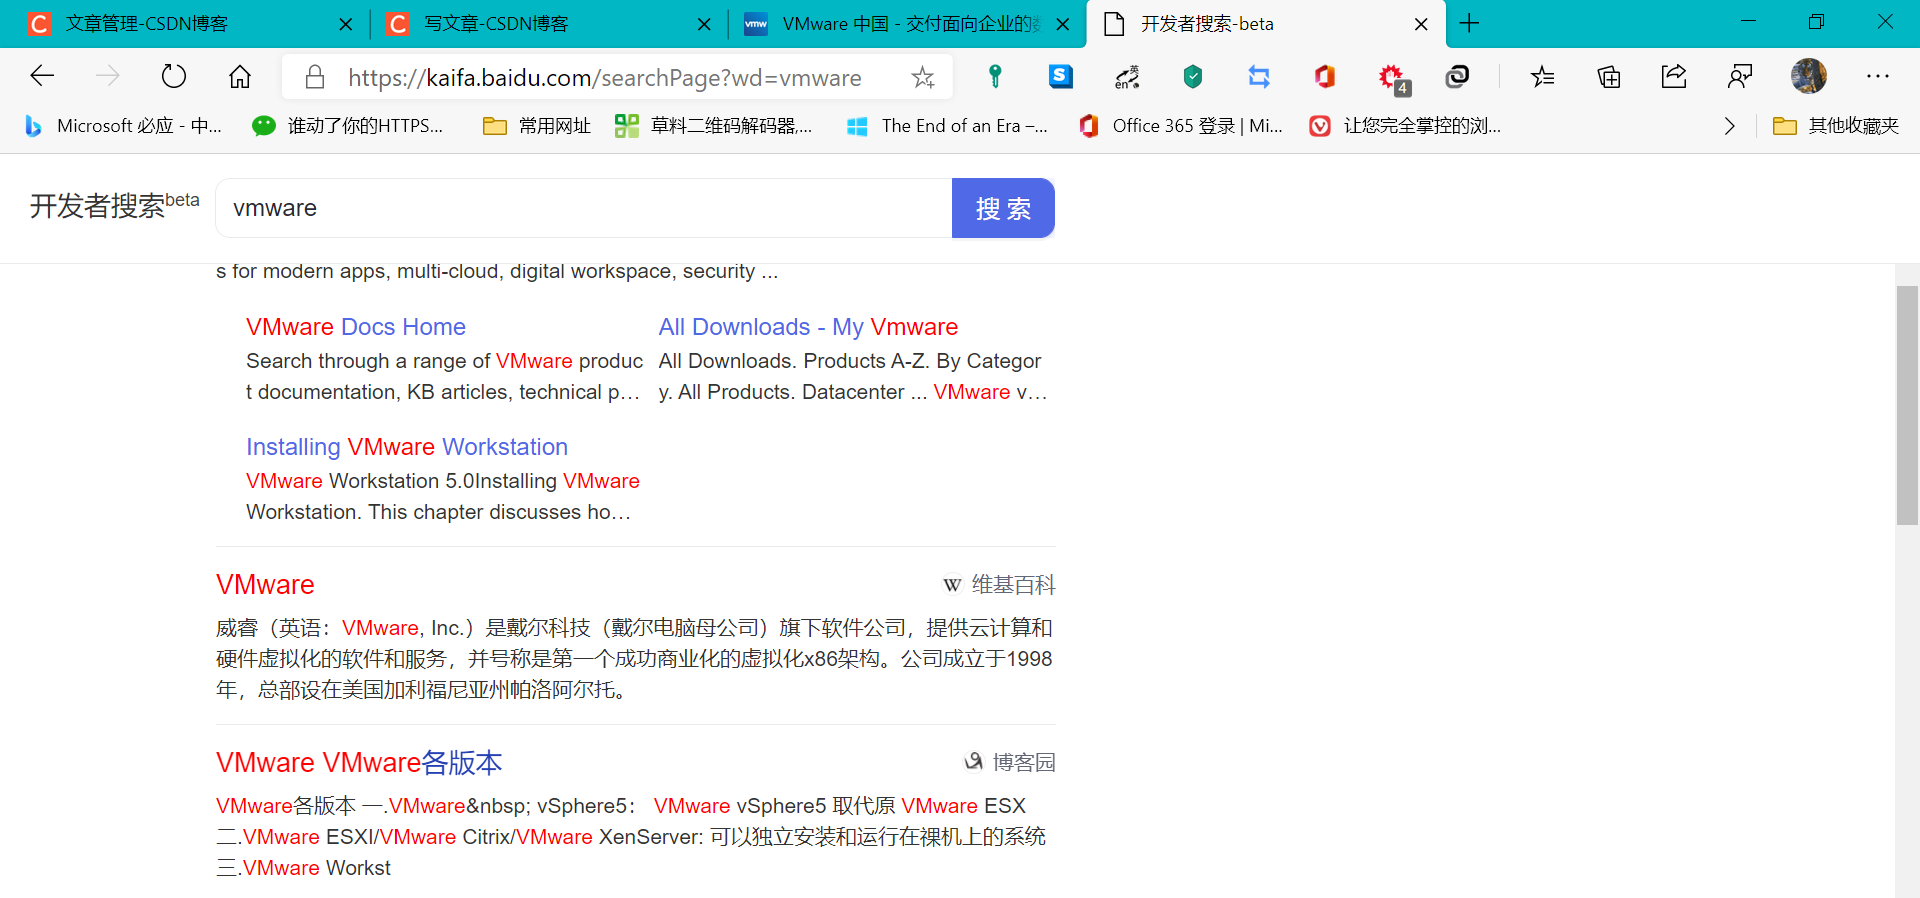The width and height of the screenshot is (1920, 898).
Task: Open the red gear extension with badge 4
Action: [1393, 78]
